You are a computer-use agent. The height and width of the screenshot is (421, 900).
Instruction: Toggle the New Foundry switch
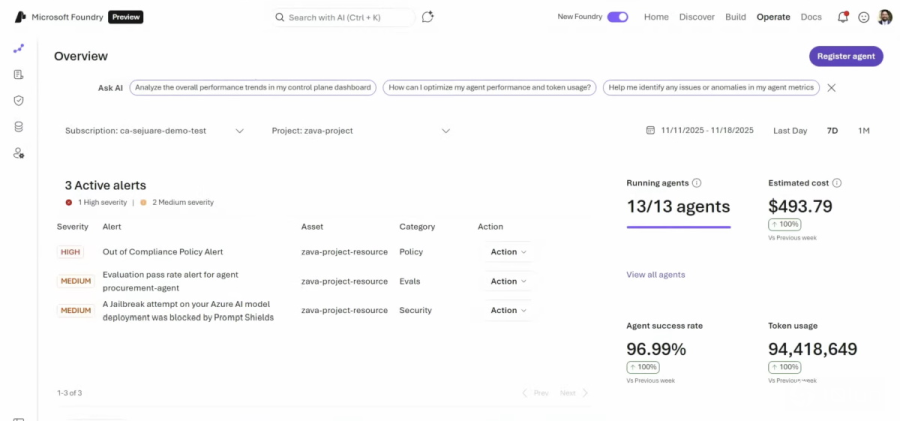coord(617,17)
